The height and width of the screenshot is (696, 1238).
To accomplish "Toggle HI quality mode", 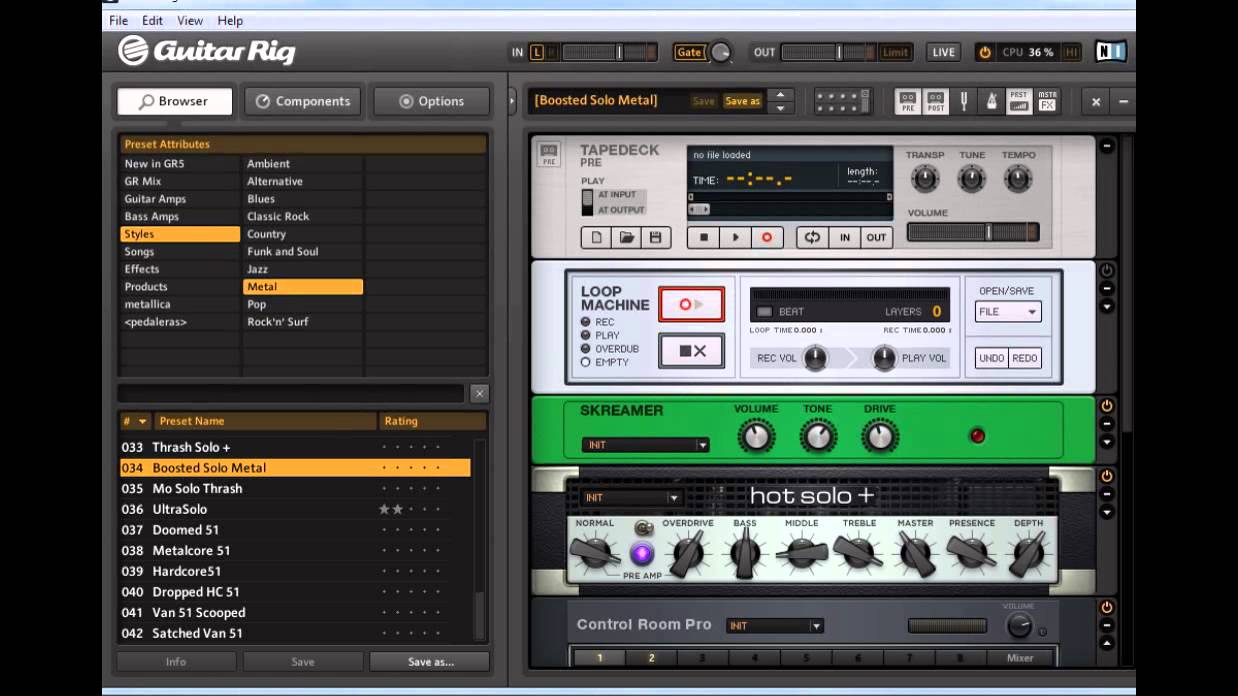I will (1072, 52).
